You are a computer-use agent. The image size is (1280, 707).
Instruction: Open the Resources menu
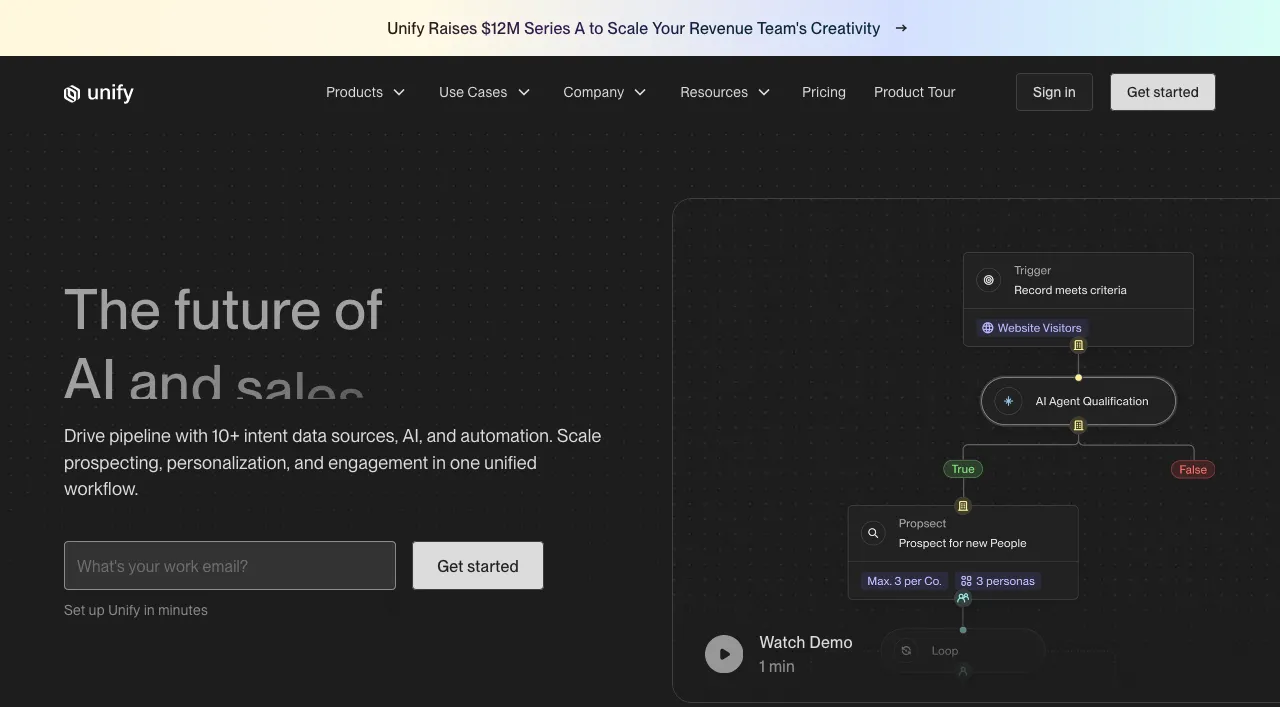tap(726, 92)
